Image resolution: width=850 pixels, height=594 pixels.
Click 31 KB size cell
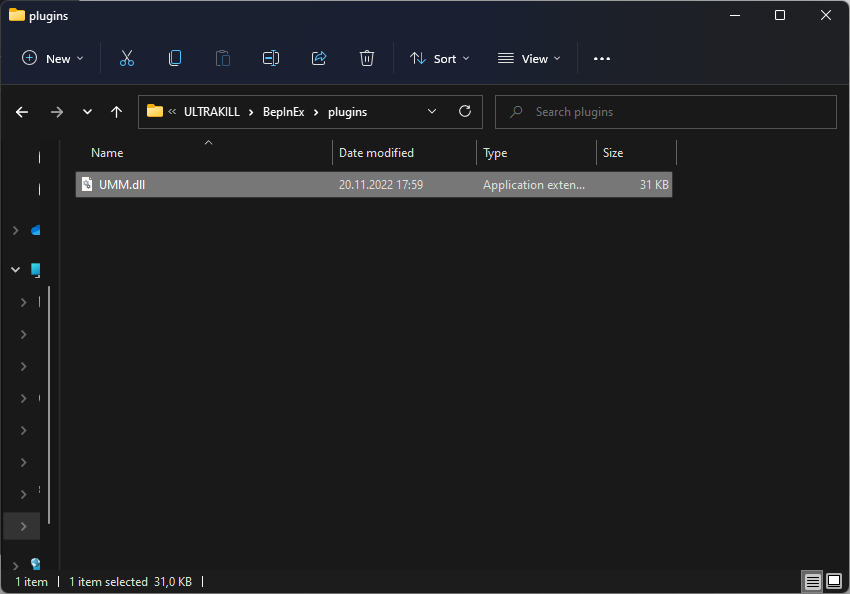pos(654,185)
